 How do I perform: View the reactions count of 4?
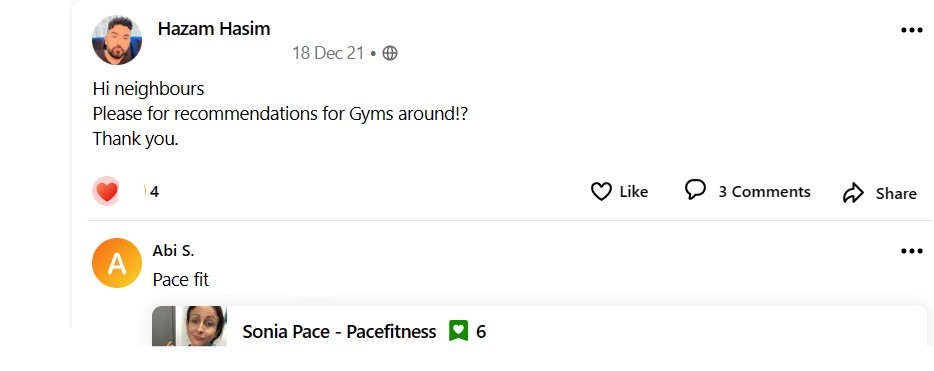pos(154,192)
